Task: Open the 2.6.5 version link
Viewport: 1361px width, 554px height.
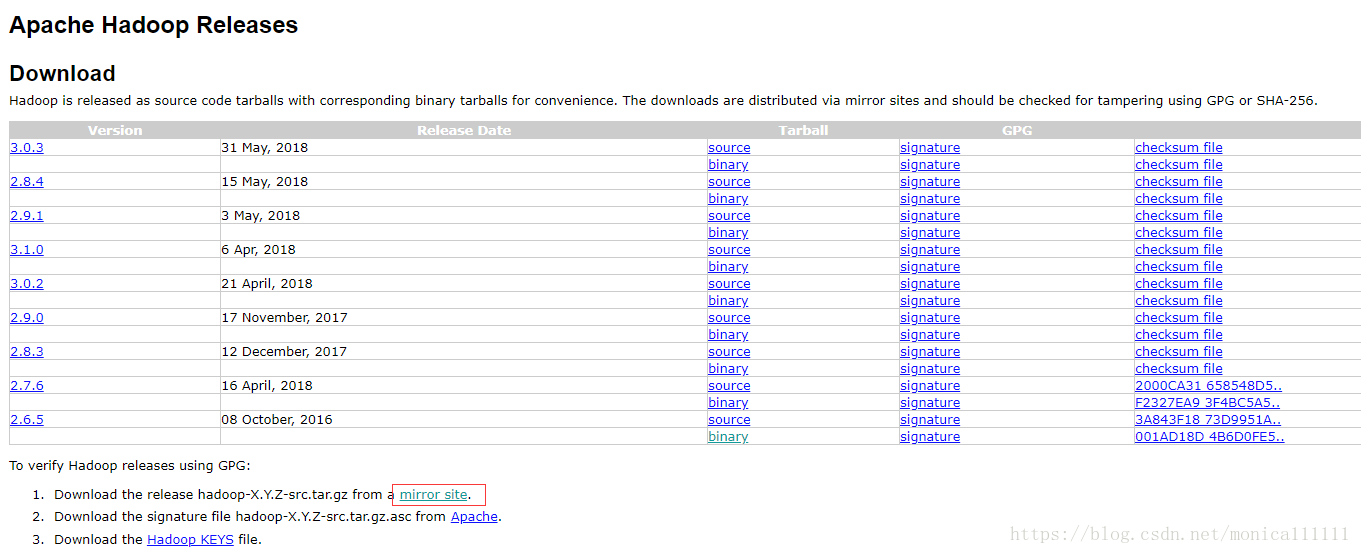Action: (27, 420)
